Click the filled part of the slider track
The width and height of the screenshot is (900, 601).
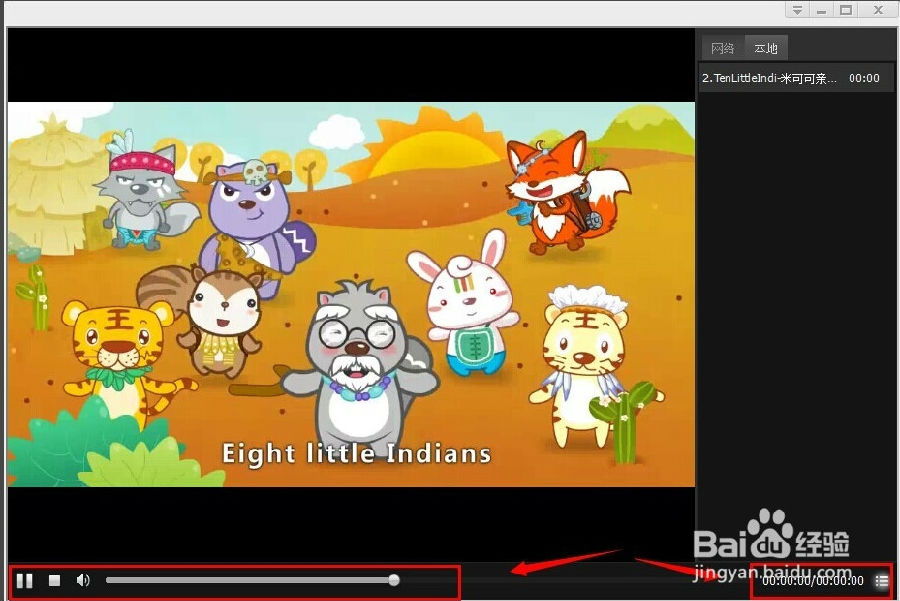[250, 580]
